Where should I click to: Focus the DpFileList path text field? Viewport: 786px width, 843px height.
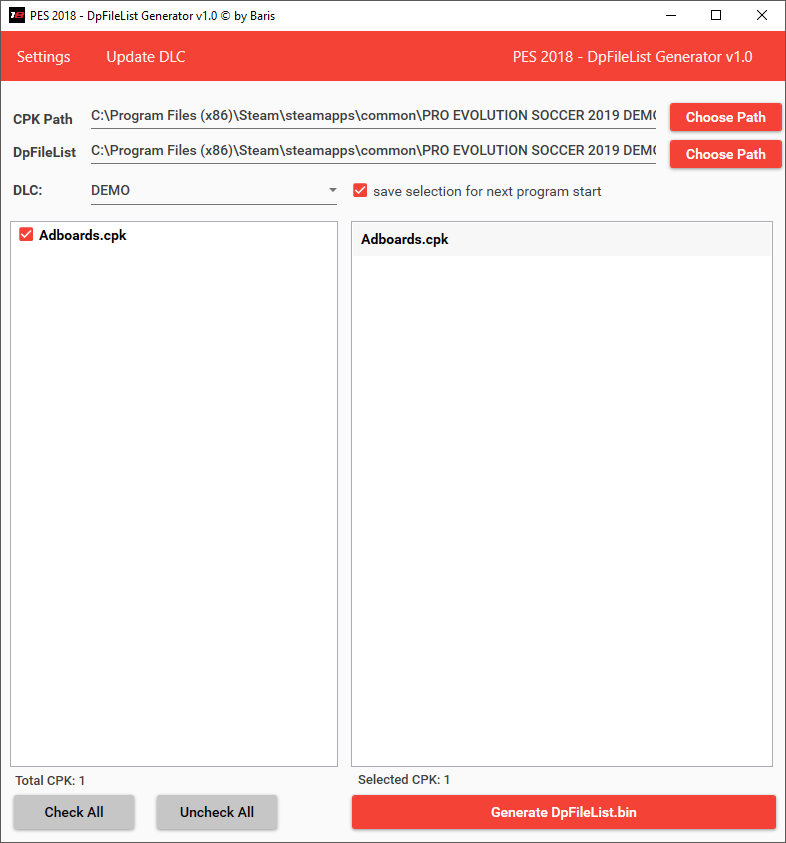[x=373, y=151]
